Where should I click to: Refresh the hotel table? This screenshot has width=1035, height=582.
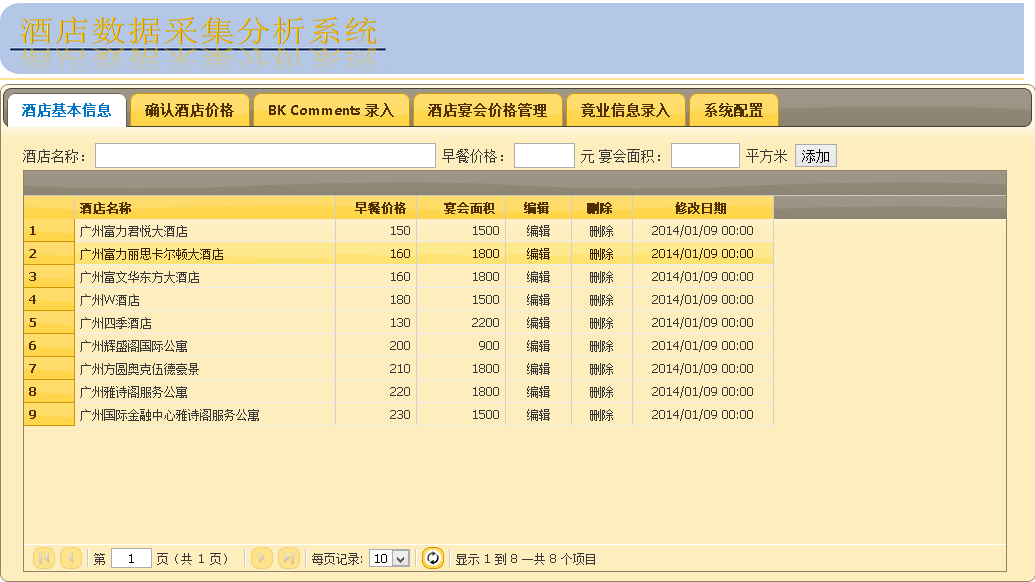tap(432, 558)
